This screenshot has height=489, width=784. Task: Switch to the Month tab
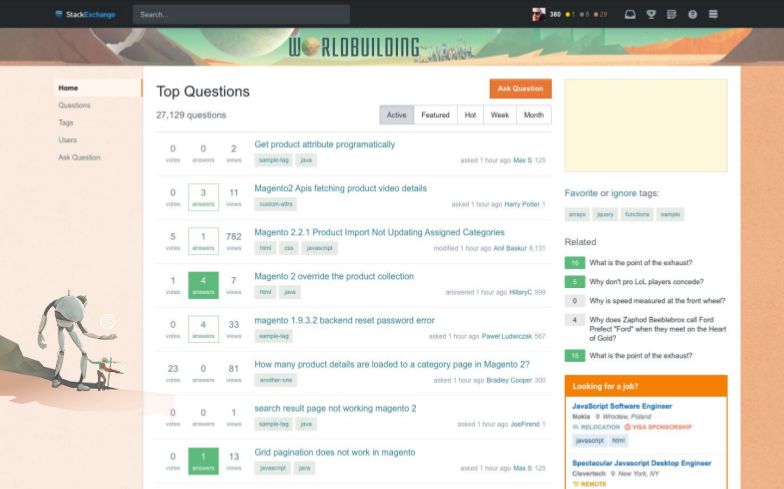click(534, 115)
